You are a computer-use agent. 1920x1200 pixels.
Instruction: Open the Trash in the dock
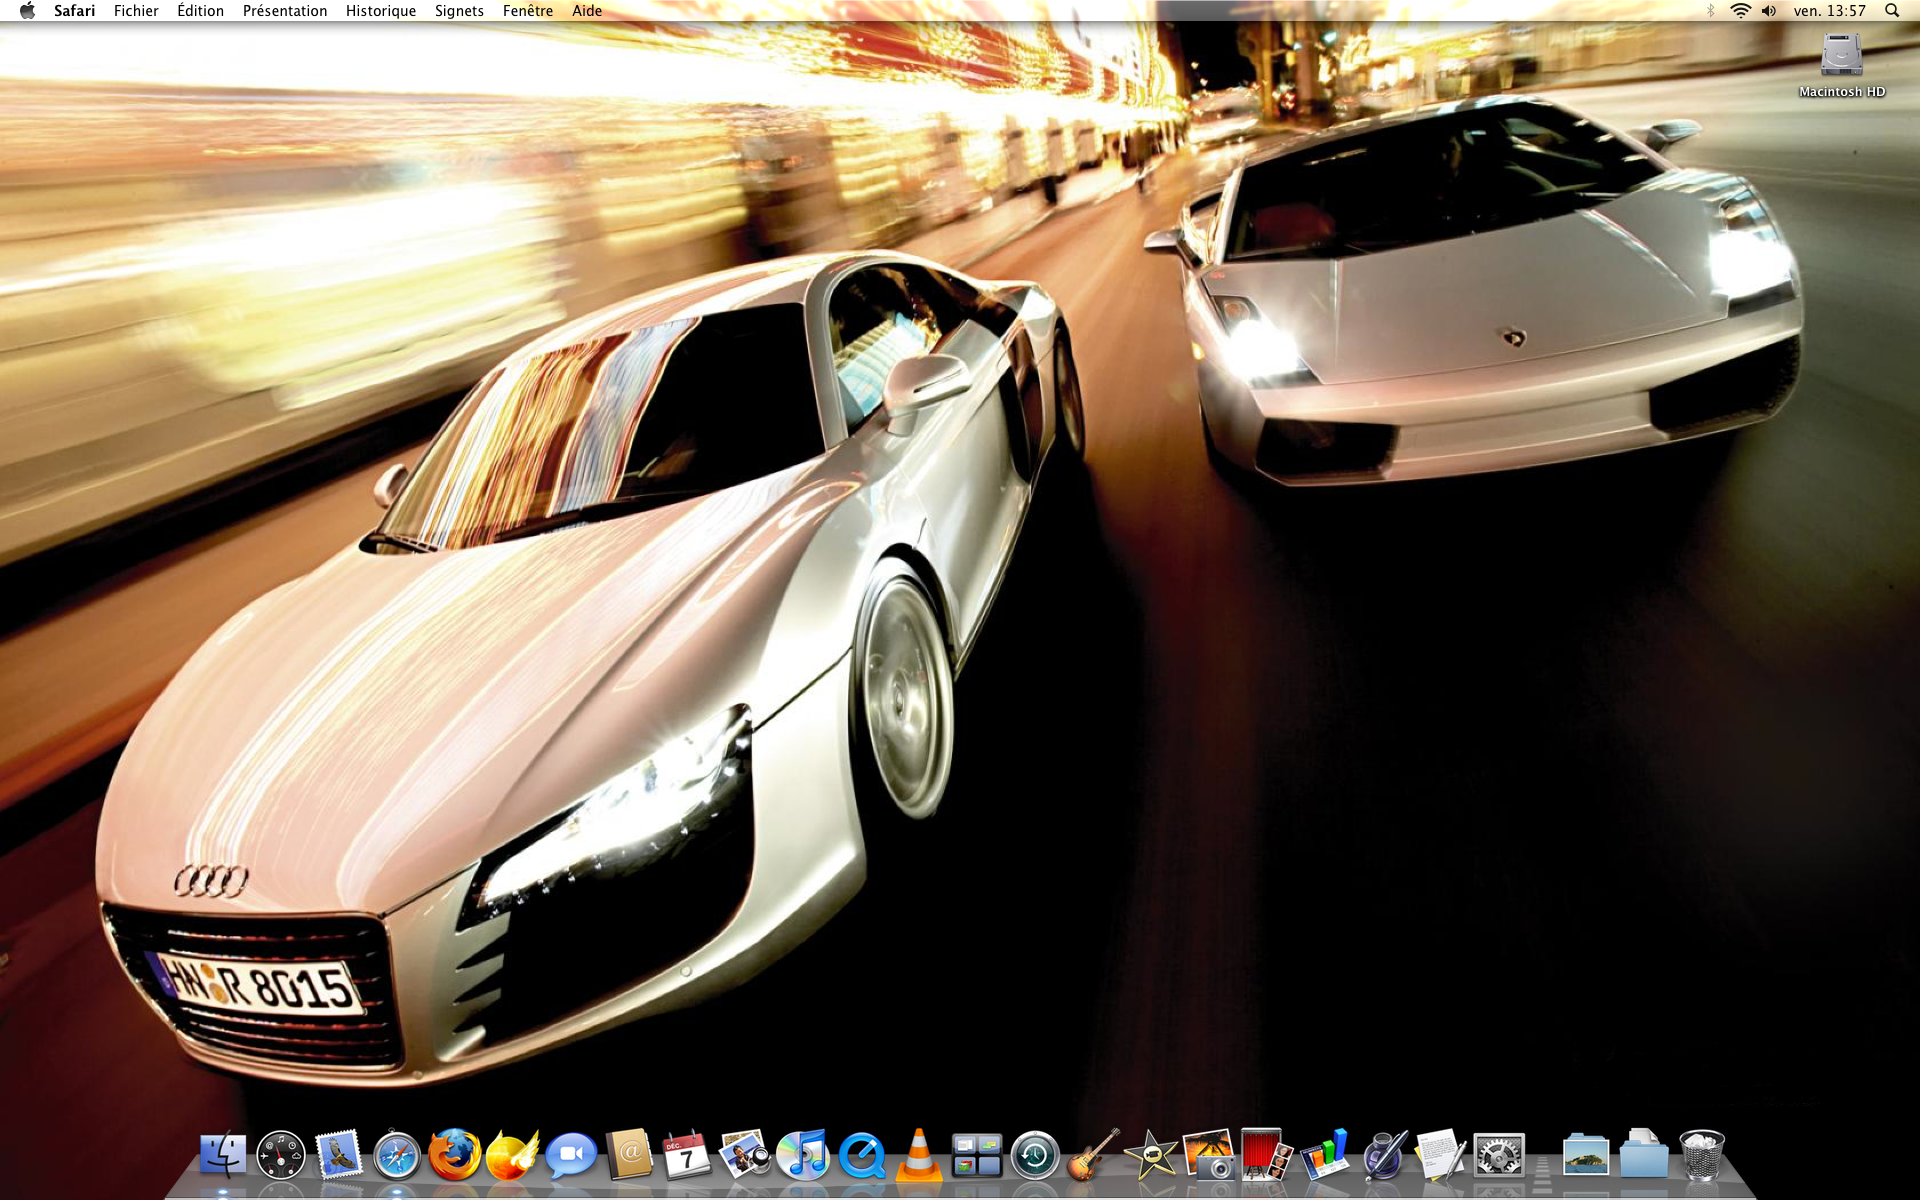click(x=1702, y=1155)
